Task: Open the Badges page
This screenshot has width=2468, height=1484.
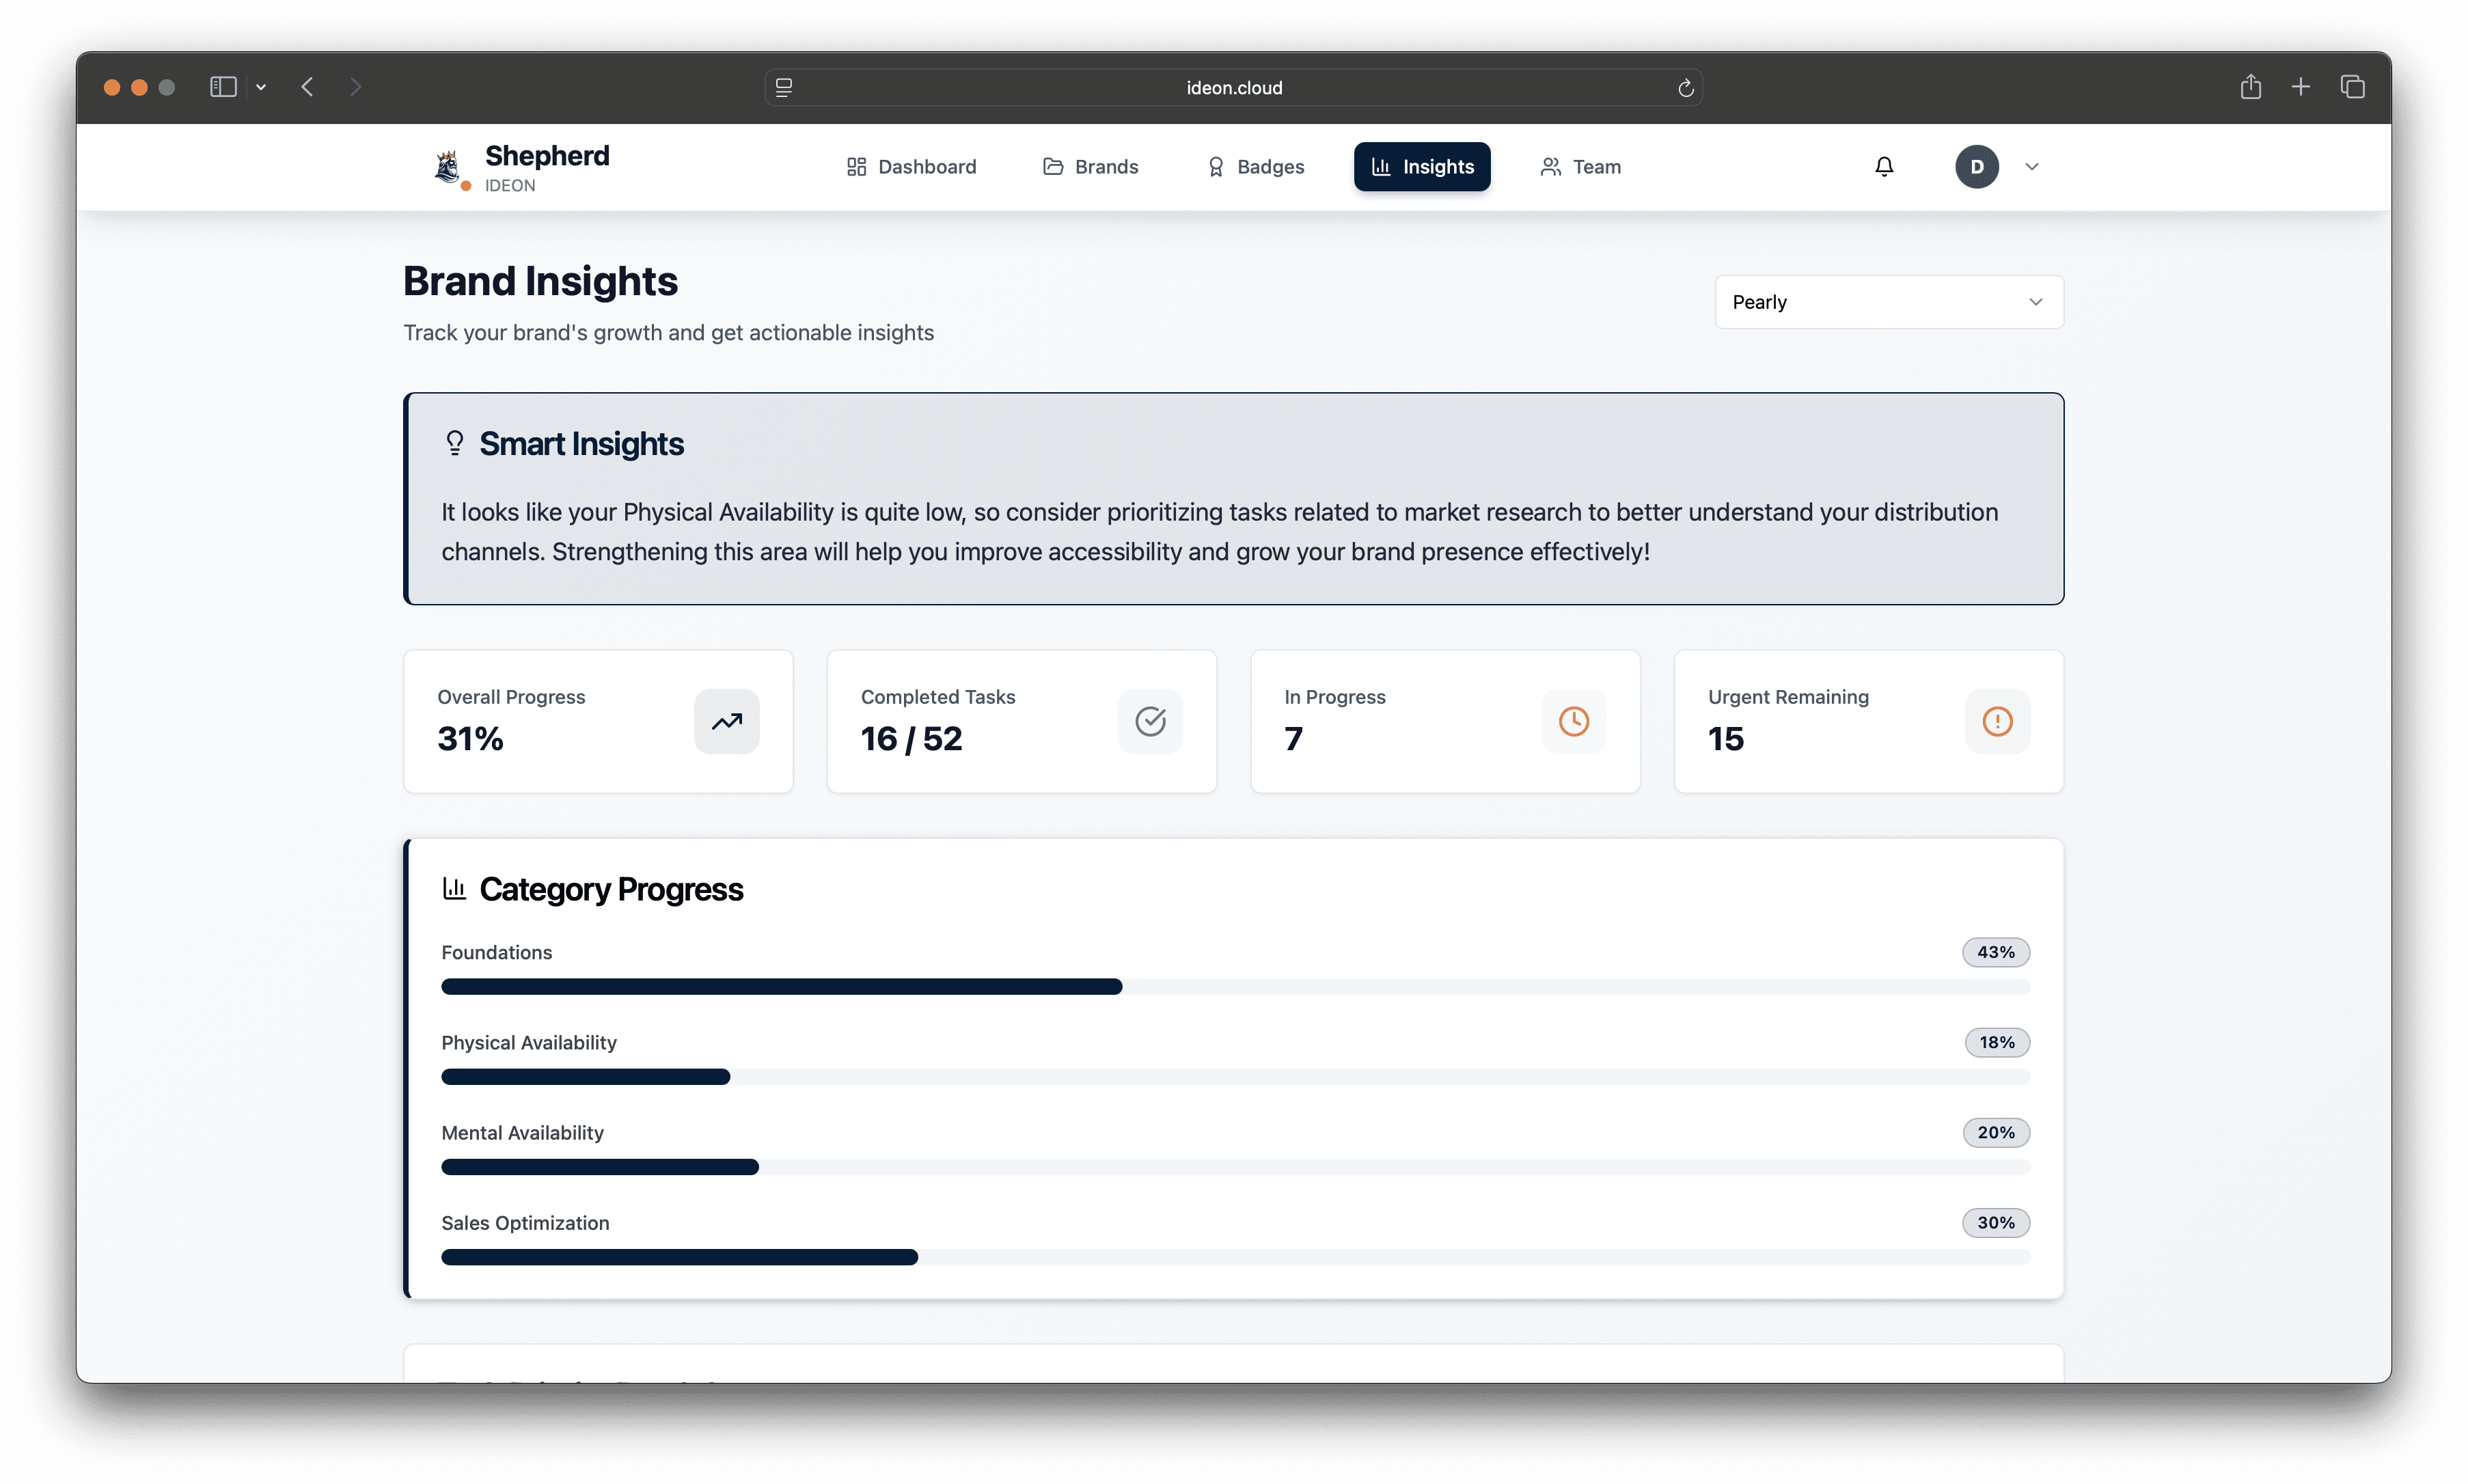Action: pos(1255,167)
